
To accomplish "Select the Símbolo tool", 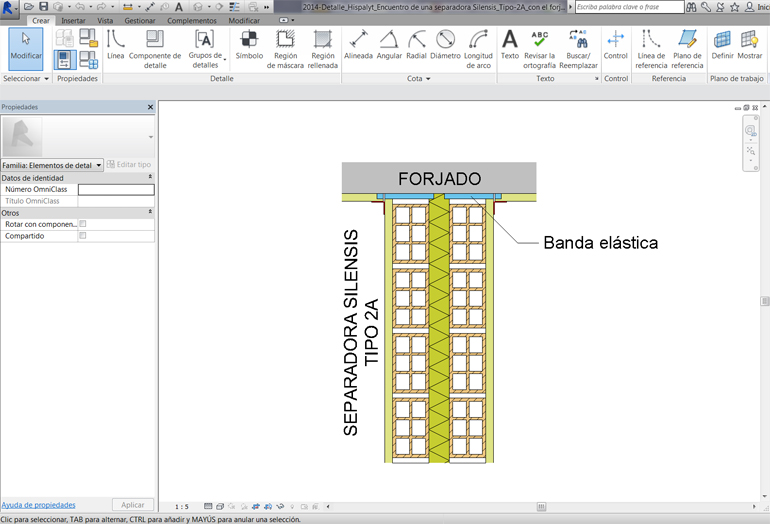I will [249, 46].
